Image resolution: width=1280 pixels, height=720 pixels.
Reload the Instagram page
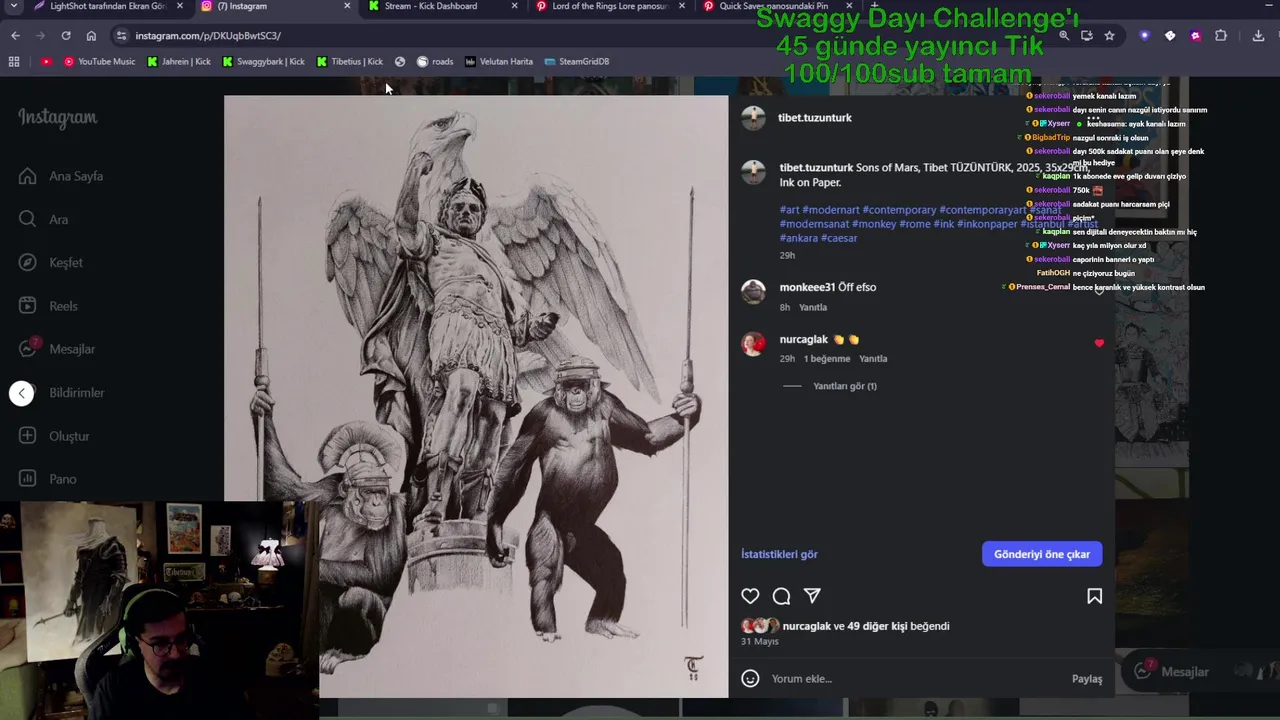66,35
